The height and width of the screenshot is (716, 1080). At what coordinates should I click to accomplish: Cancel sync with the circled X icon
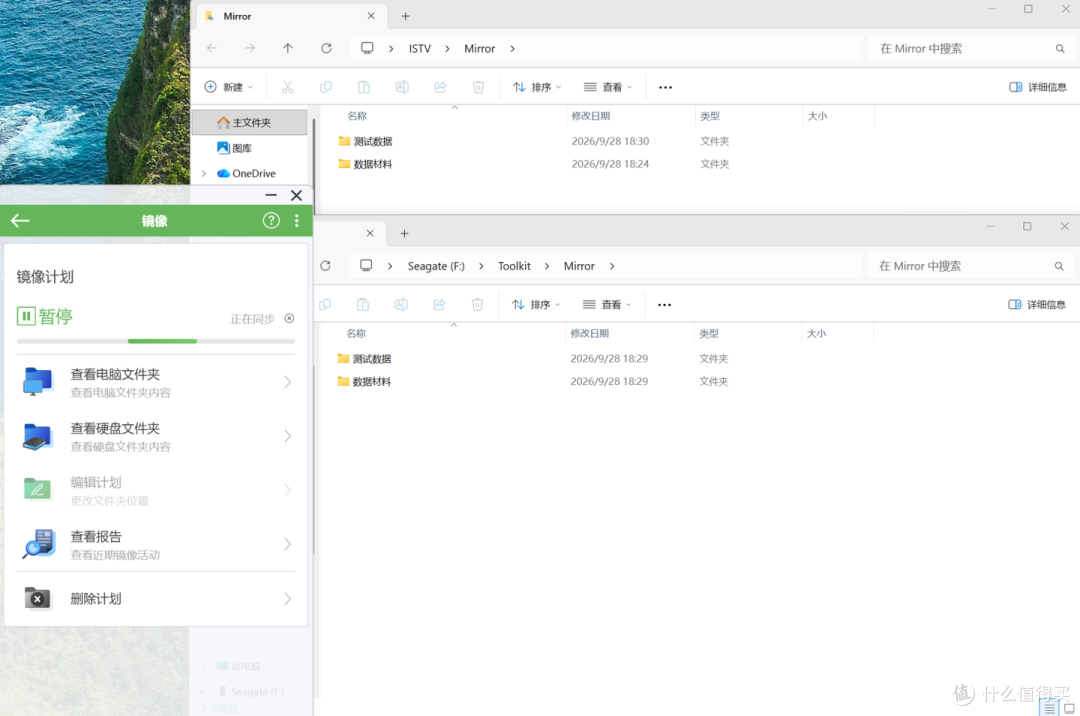tap(289, 318)
